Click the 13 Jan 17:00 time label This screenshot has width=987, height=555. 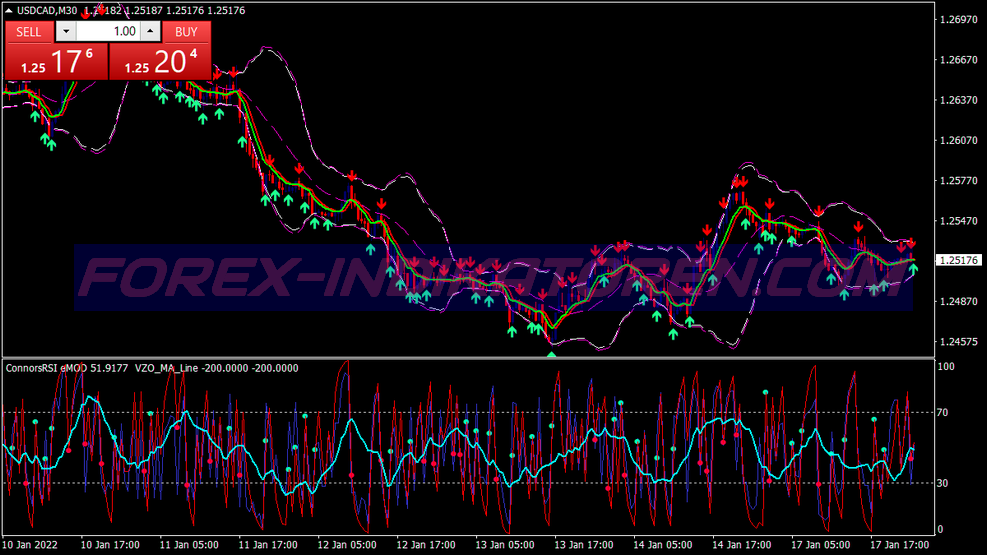tap(584, 545)
